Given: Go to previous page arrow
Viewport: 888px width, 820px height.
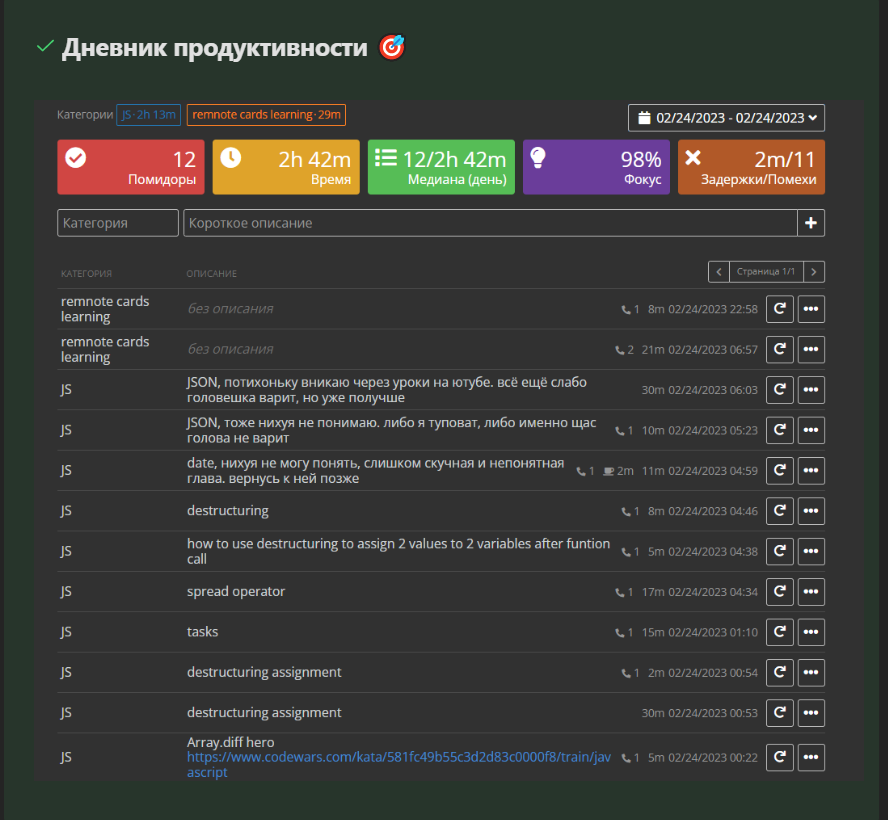Looking at the screenshot, I should 718,271.
